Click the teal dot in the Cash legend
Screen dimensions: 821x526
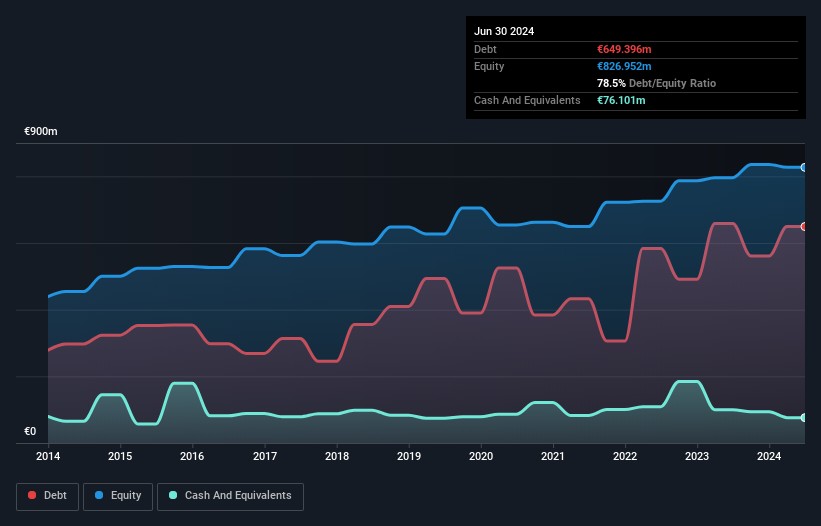173,495
